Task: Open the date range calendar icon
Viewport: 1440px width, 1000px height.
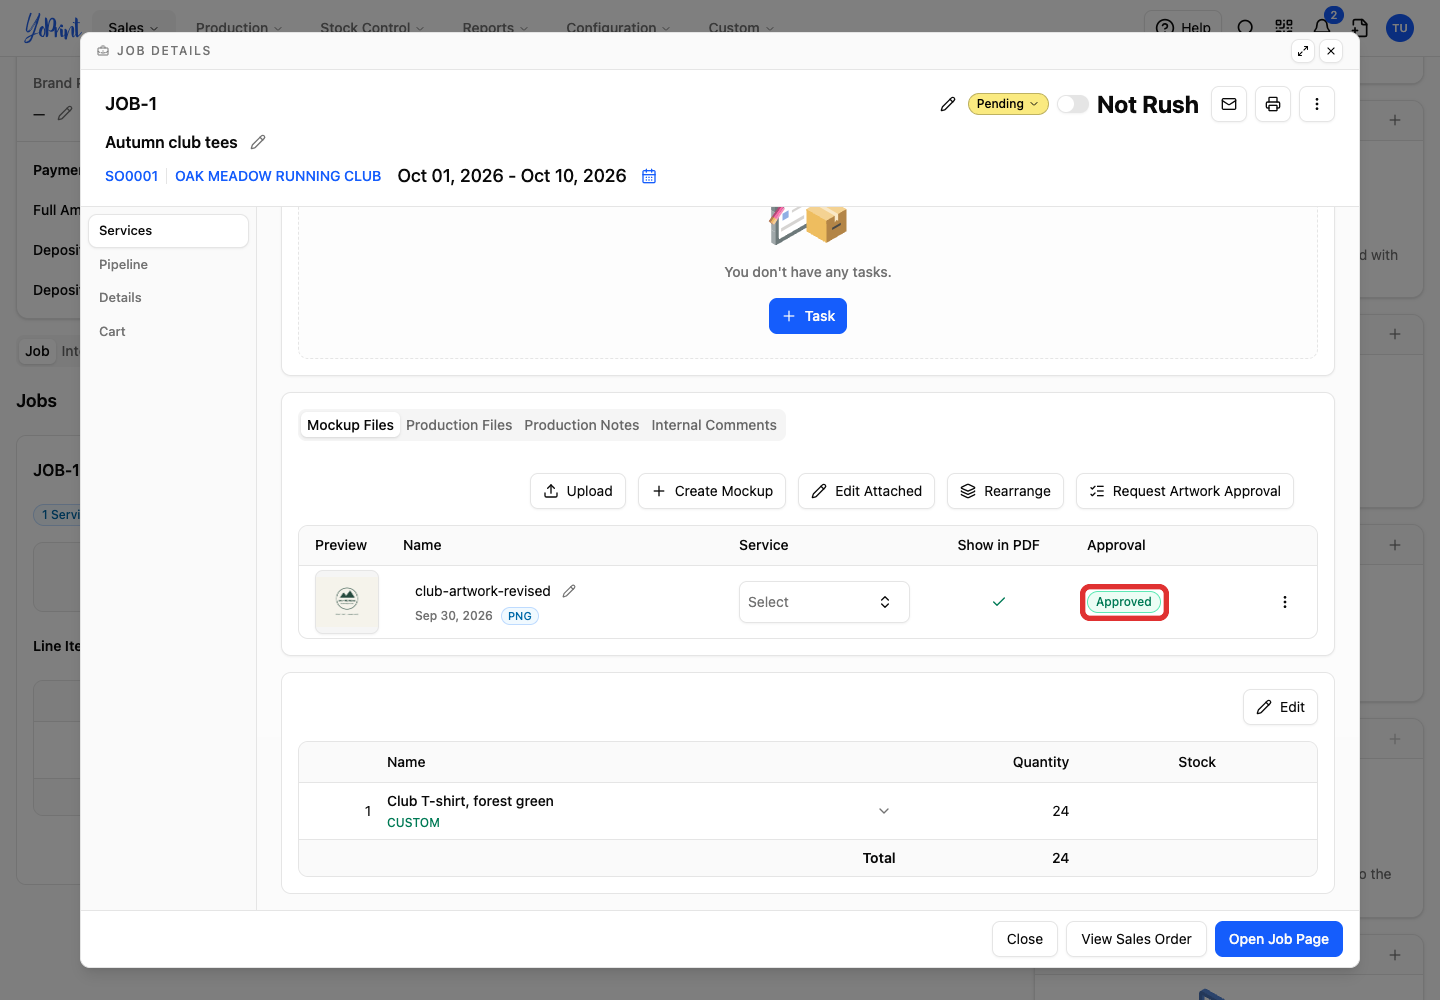Action: pos(649,176)
